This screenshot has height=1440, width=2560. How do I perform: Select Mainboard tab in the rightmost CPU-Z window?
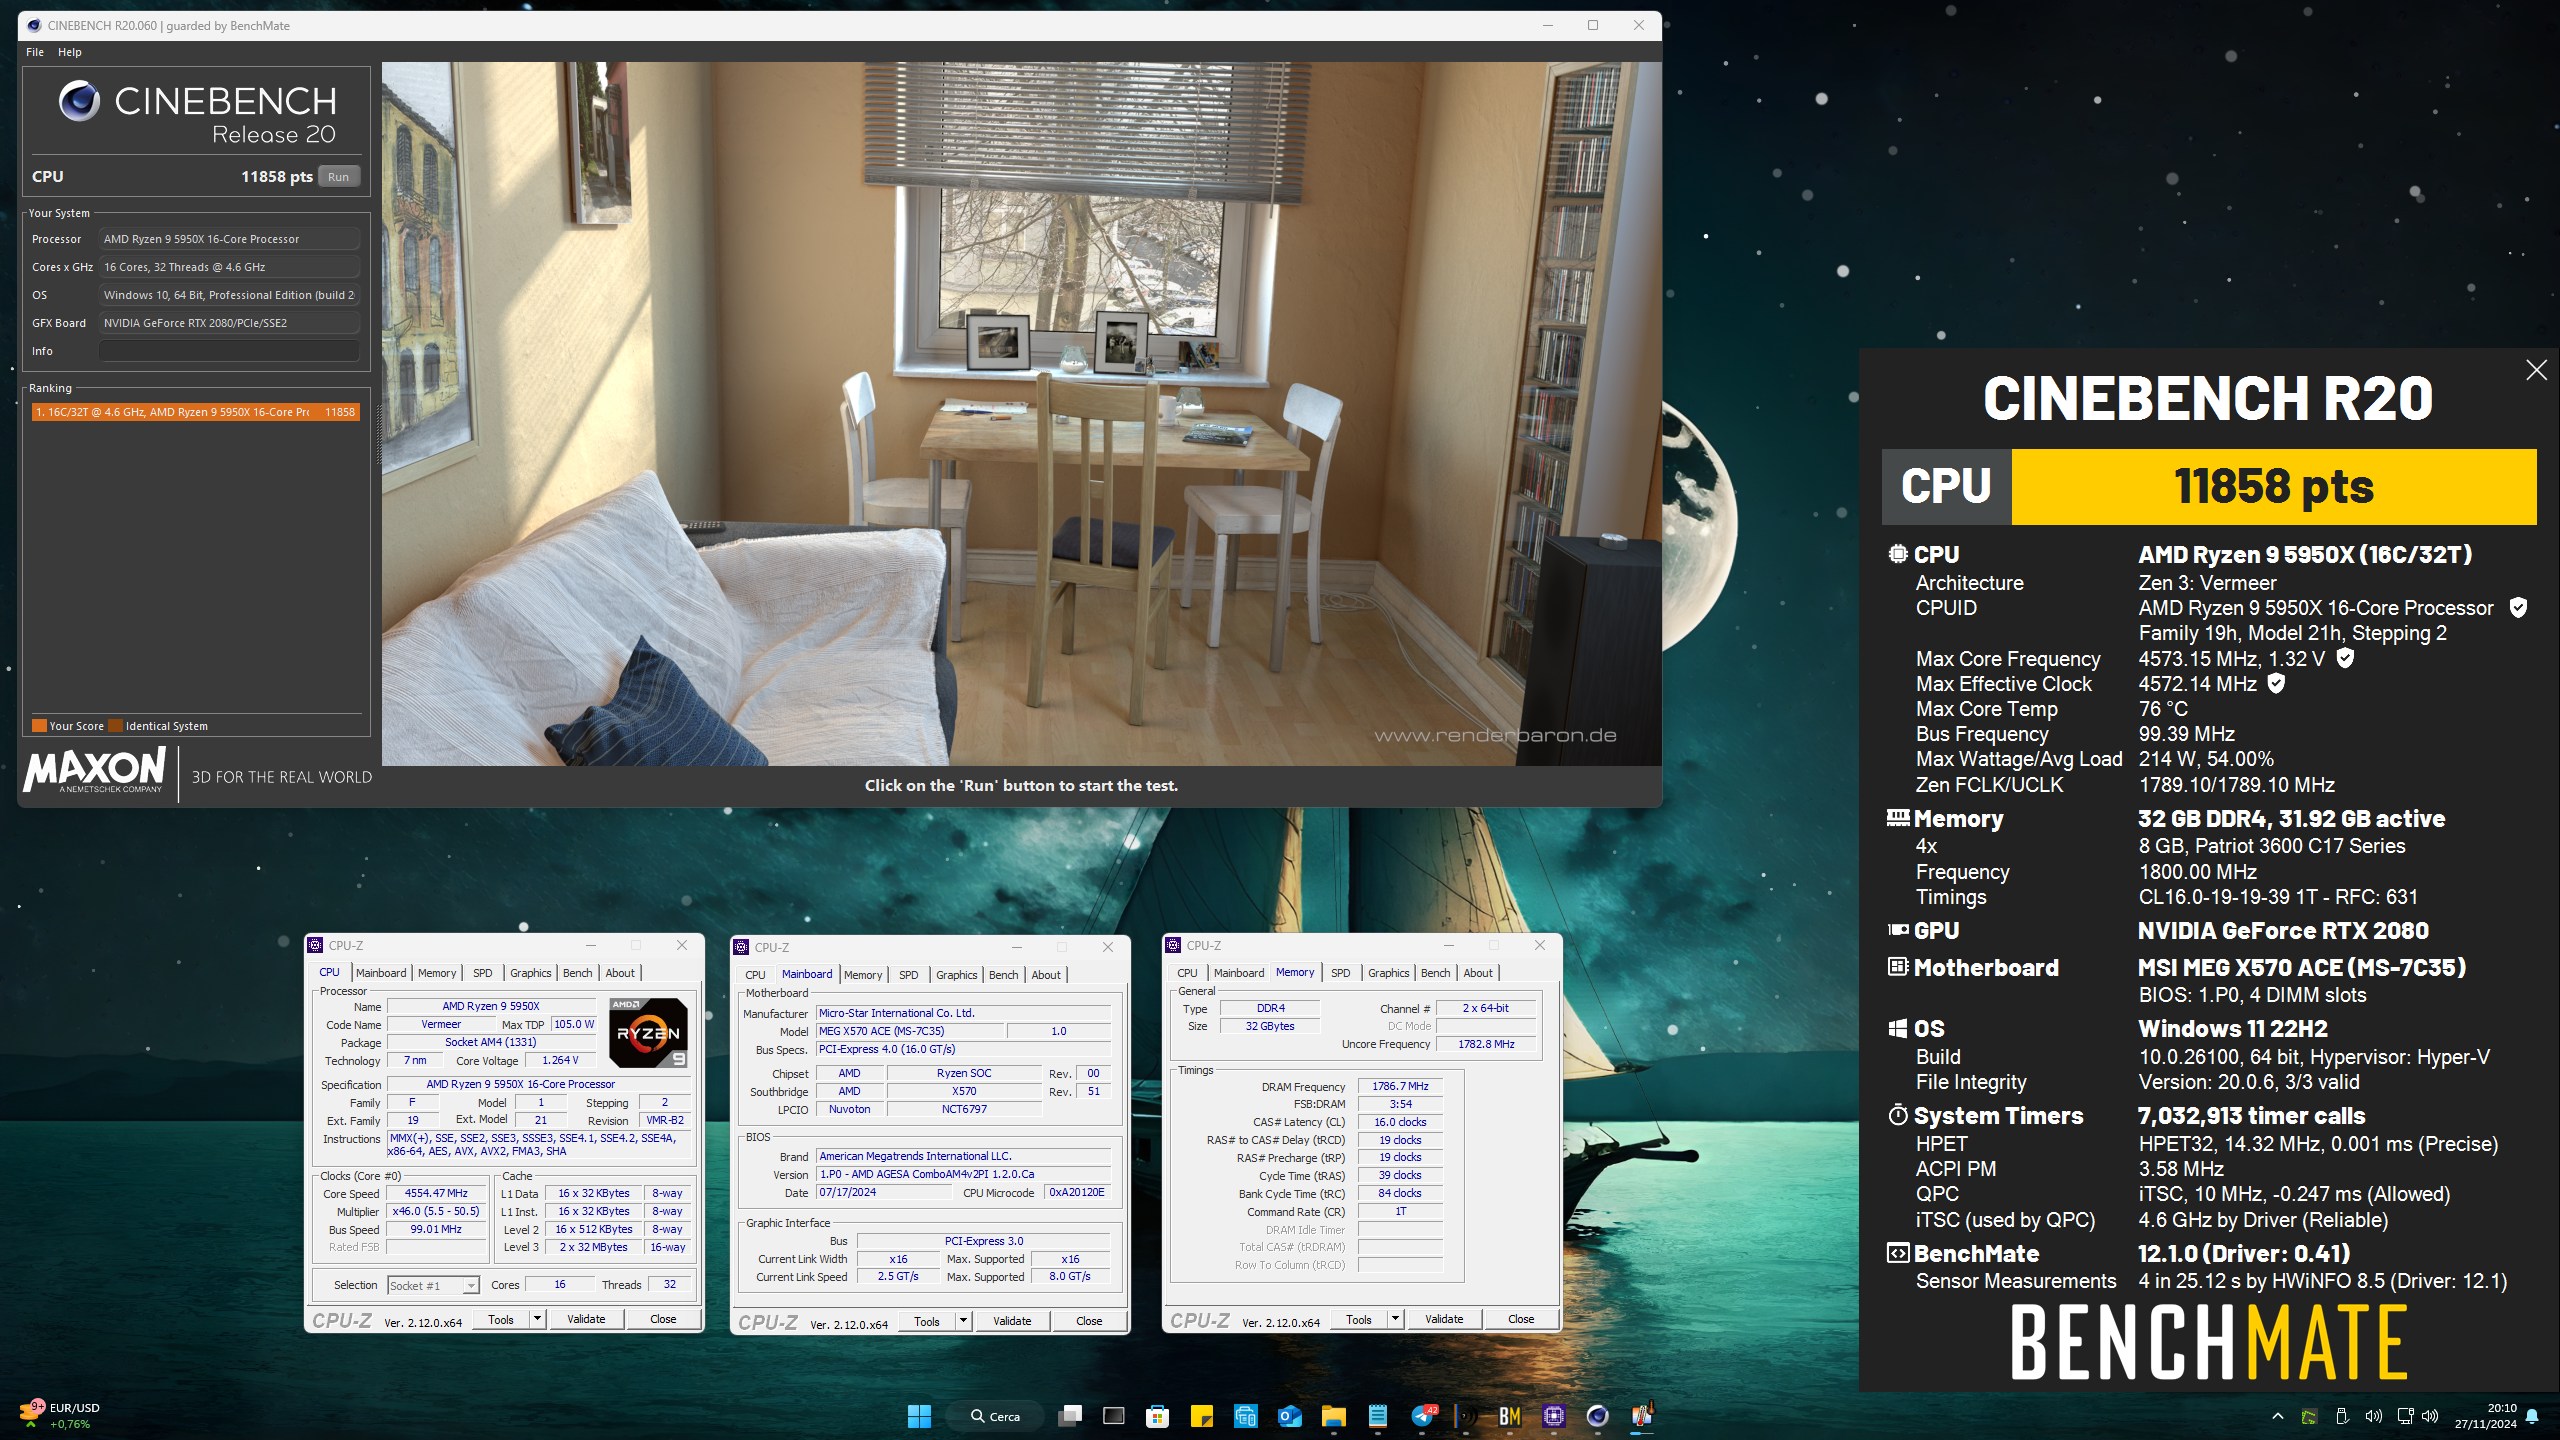pos(1239,973)
